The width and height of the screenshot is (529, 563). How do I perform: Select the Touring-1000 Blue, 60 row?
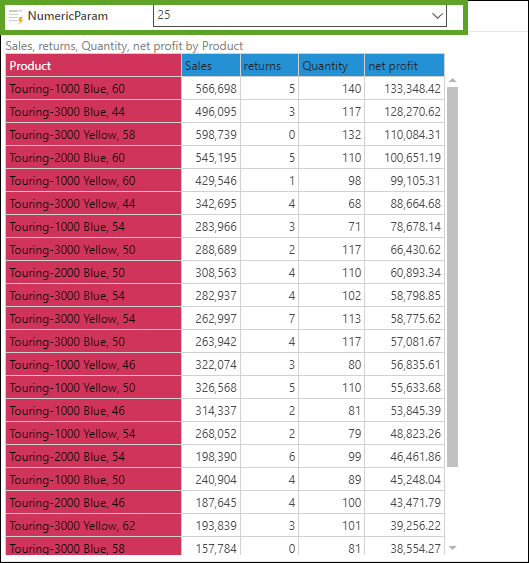click(225, 88)
